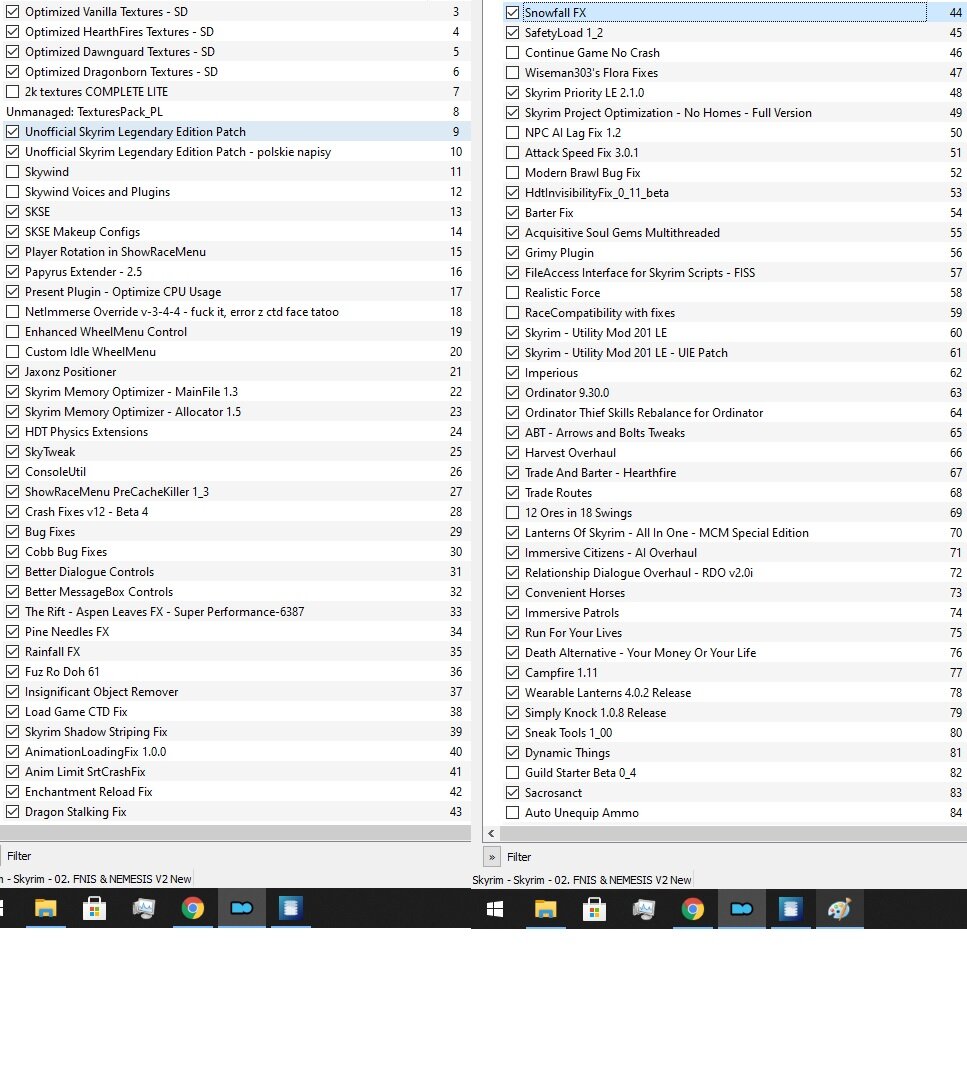The height and width of the screenshot is (1080, 967).
Task: Click the horizontal scrollbar left arrow in right pane
Action: (491, 833)
